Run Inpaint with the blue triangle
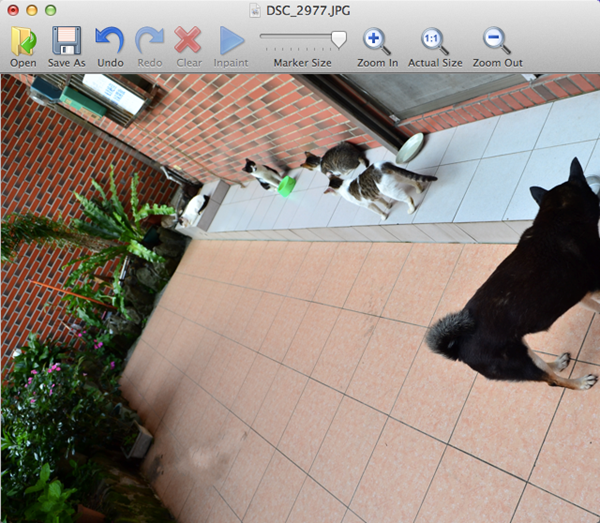This screenshot has height=523, width=600. tap(231, 41)
